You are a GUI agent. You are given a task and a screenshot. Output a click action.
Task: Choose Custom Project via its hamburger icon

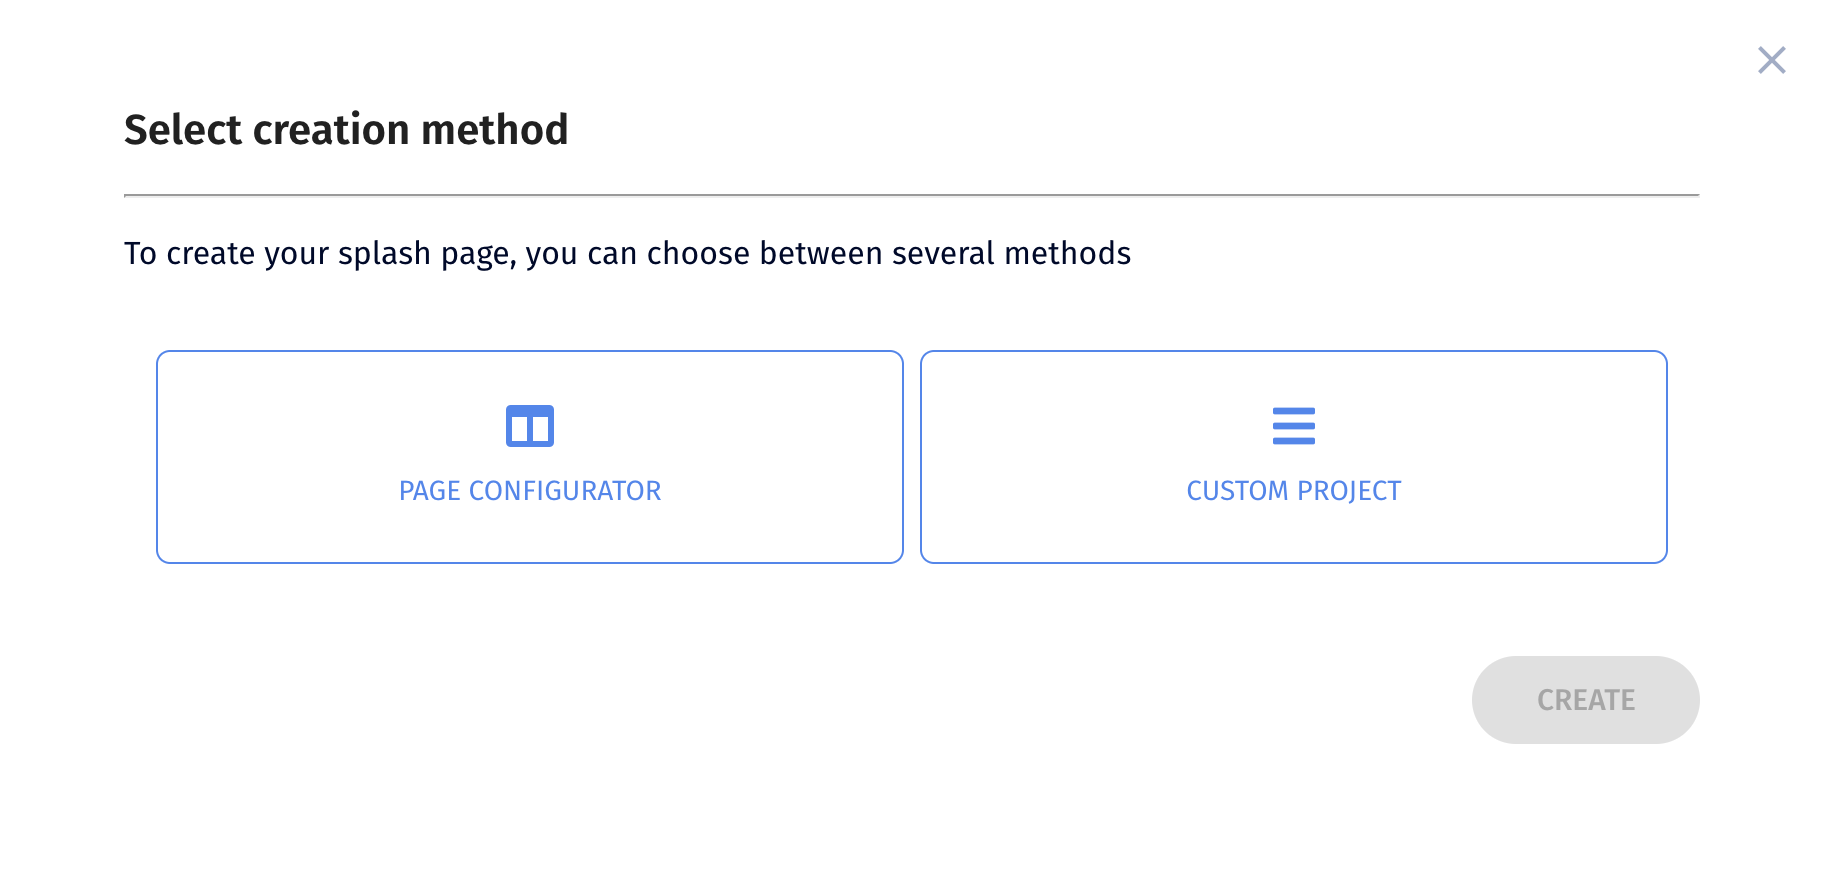[x=1294, y=426]
